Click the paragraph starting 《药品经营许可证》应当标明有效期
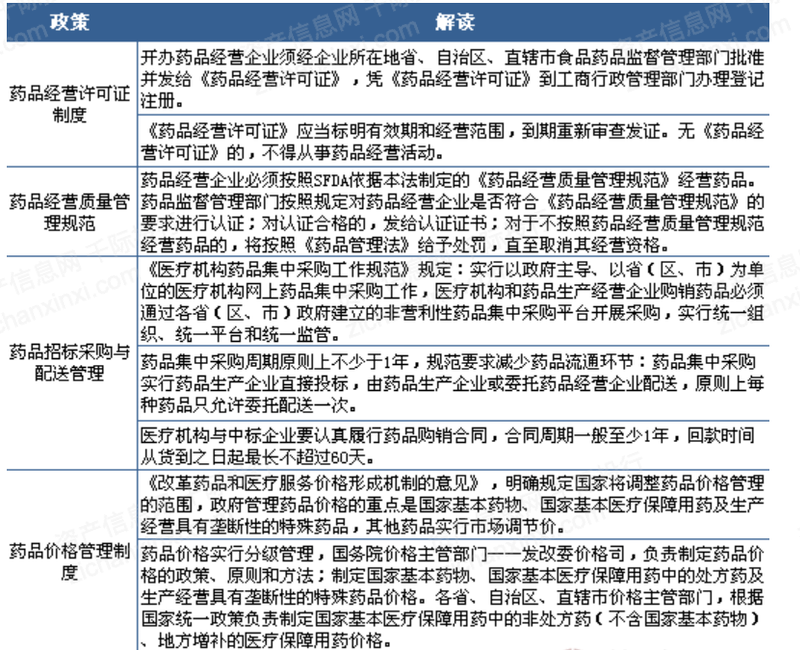Screen dimensions: 800x650 pyautogui.click(x=454, y=141)
